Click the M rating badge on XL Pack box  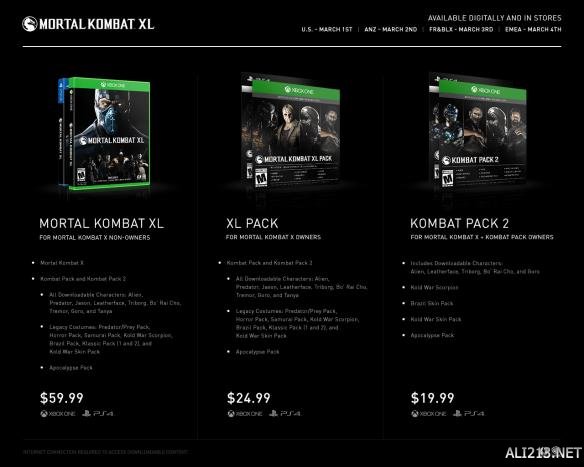261,178
